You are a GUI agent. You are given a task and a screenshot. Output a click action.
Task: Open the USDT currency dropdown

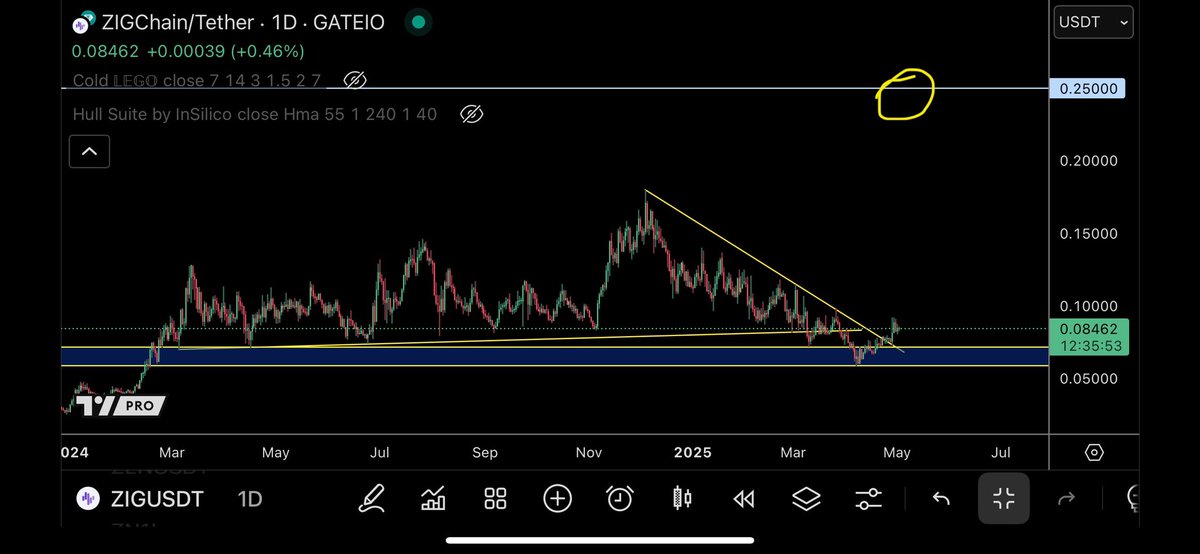pos(1094,21)
